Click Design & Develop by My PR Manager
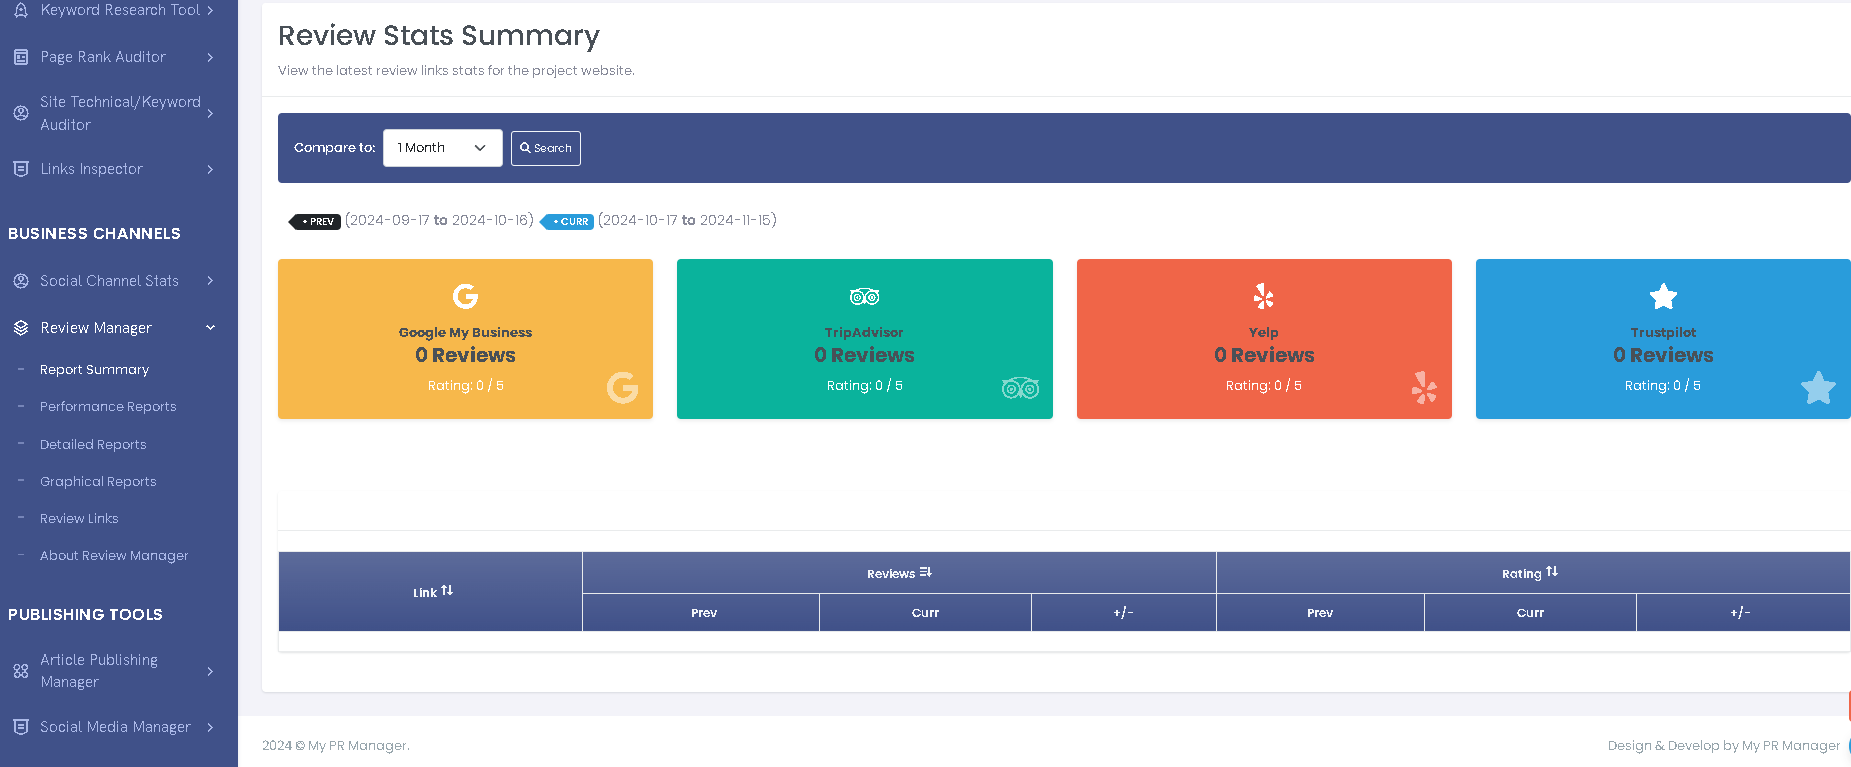The width and height of the screenshot is (1851, 767). coord(1724,746)
